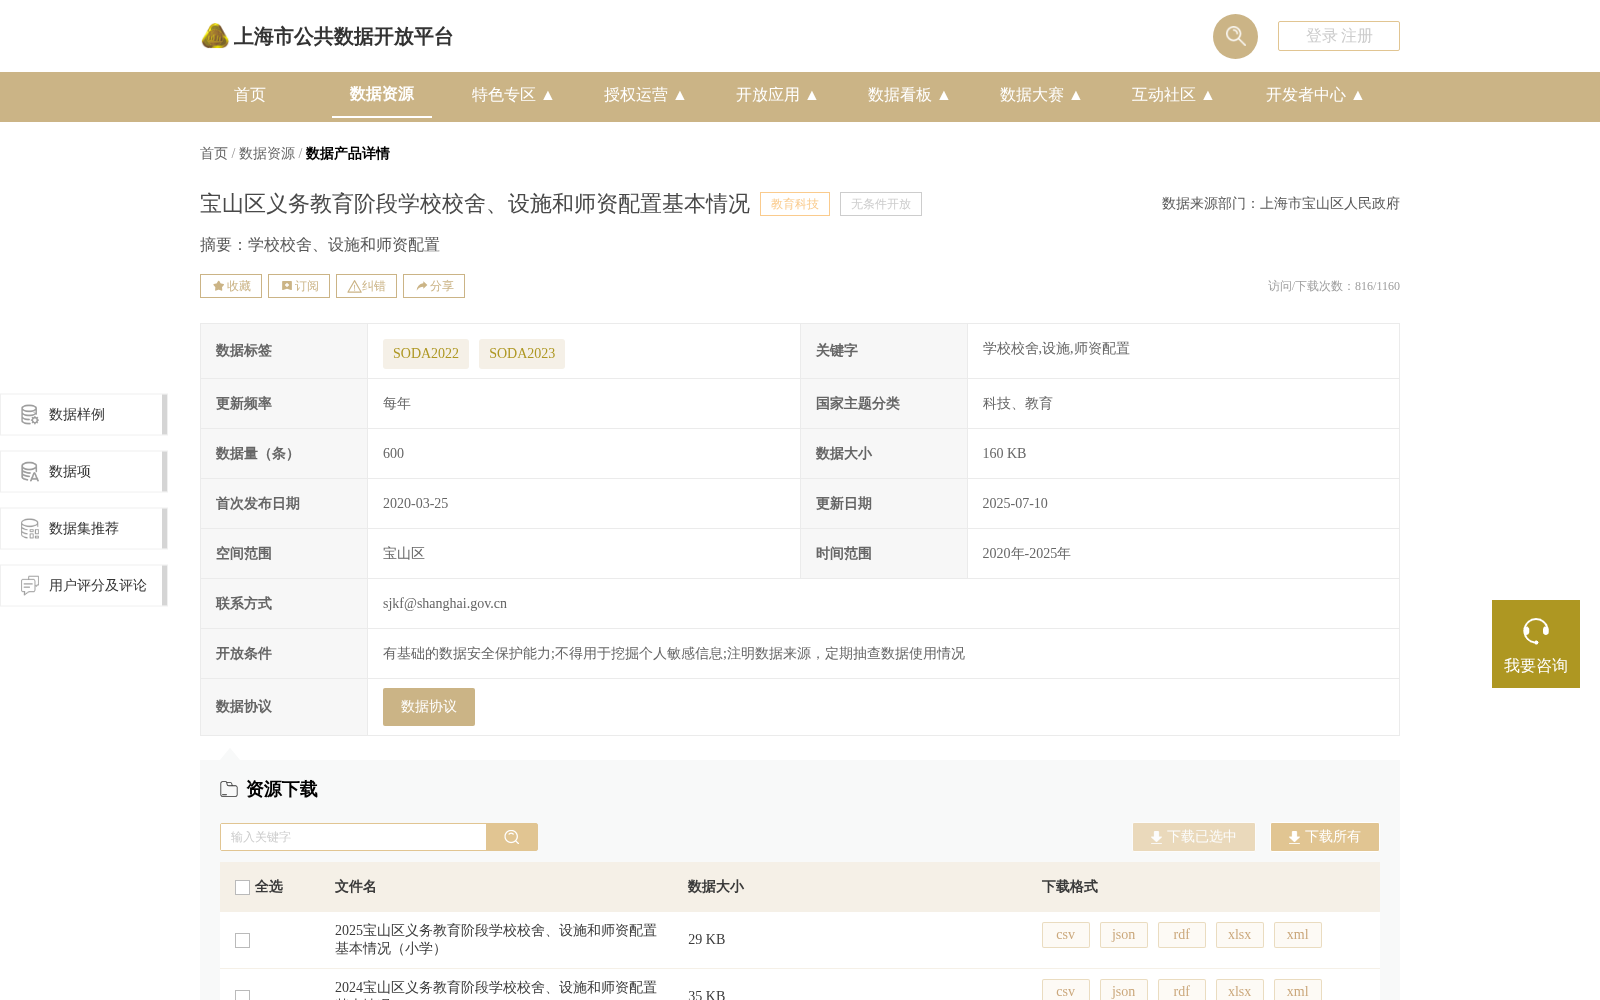Viewport: 1600px width, 1000px height.
Task: Click the 访问/下载次数 816/1160 counter
Action: click(1334, 286)
